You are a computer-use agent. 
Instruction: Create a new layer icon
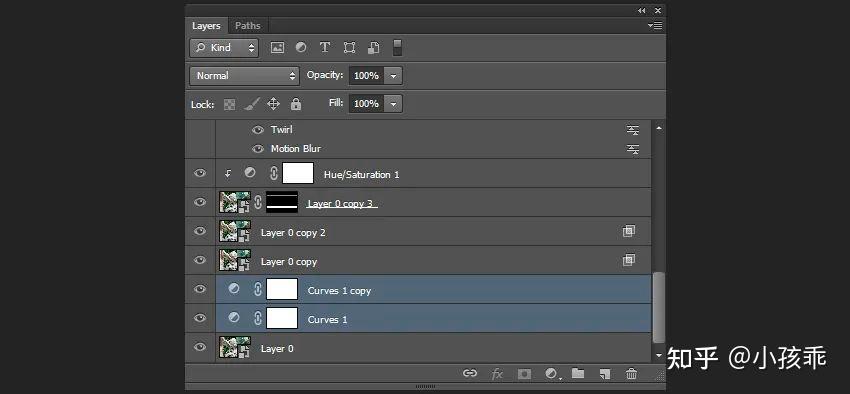coord(605,373)
